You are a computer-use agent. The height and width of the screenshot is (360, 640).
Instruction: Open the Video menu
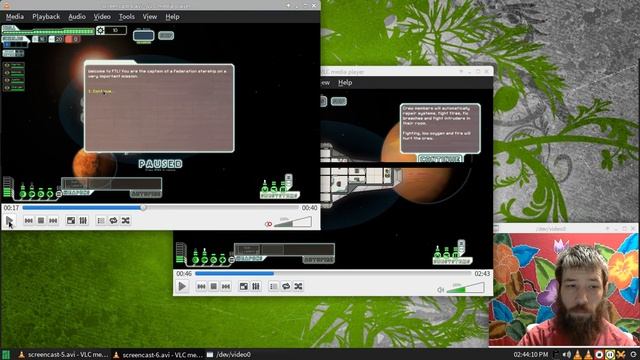point(102,17)
